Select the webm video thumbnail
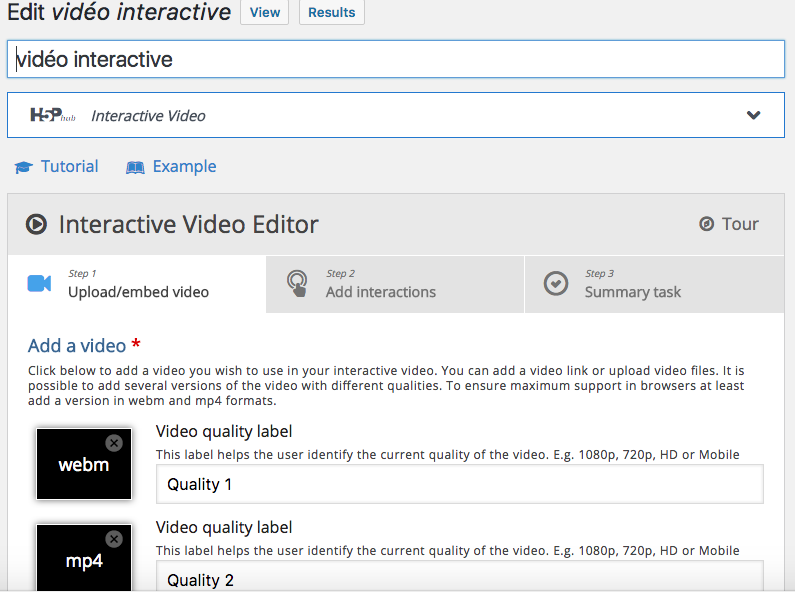The height and width of the screenshot is (592, 795). [84, 464]
